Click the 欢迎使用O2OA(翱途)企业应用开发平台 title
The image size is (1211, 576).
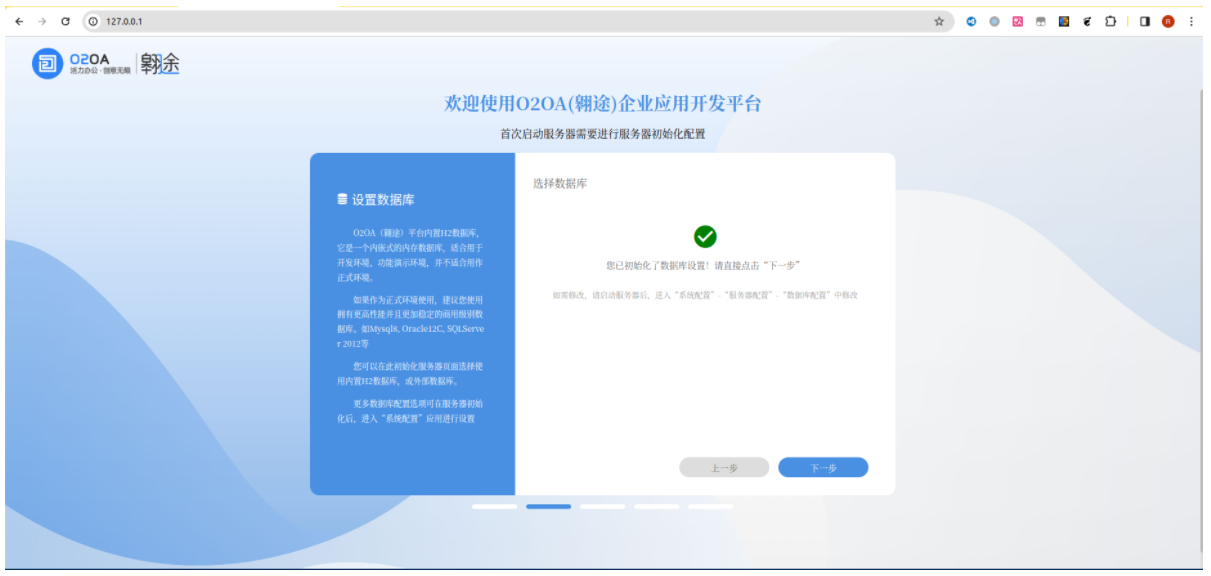(x=603, y=104)
